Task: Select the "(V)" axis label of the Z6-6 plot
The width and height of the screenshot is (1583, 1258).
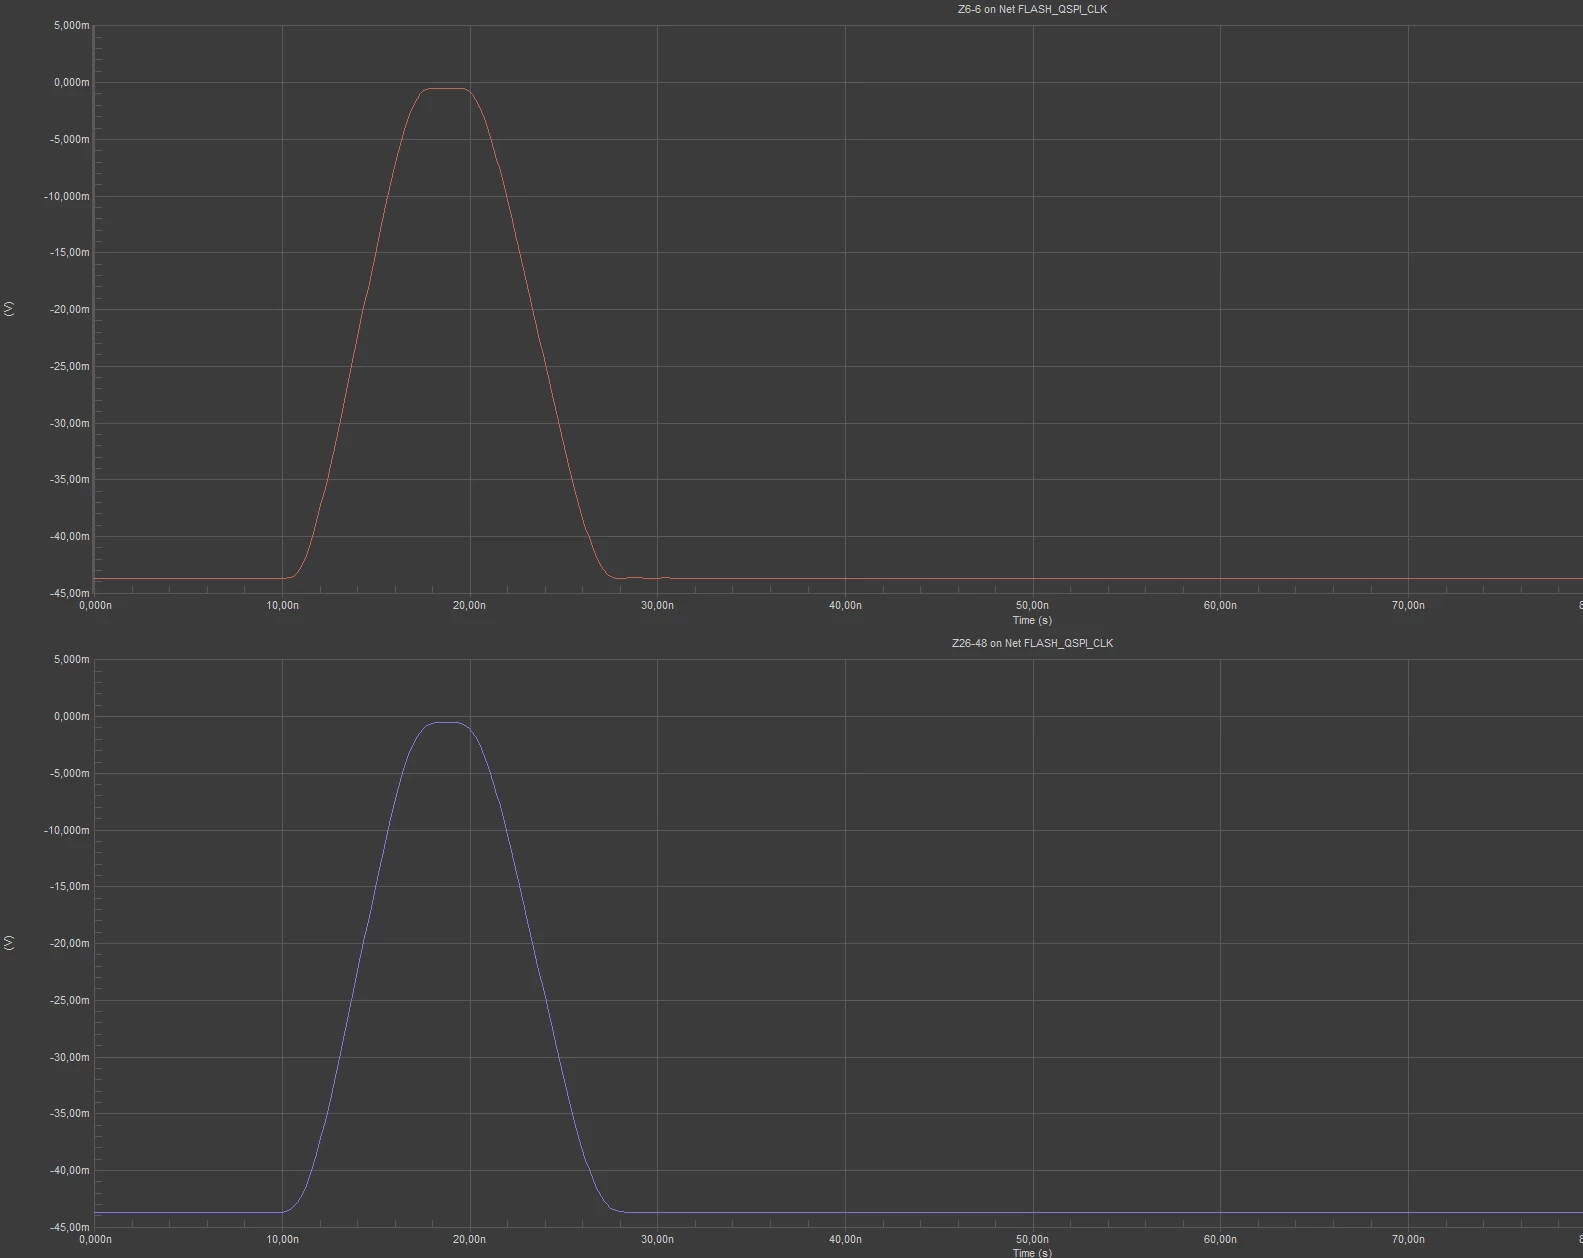Action: [9, 309]
